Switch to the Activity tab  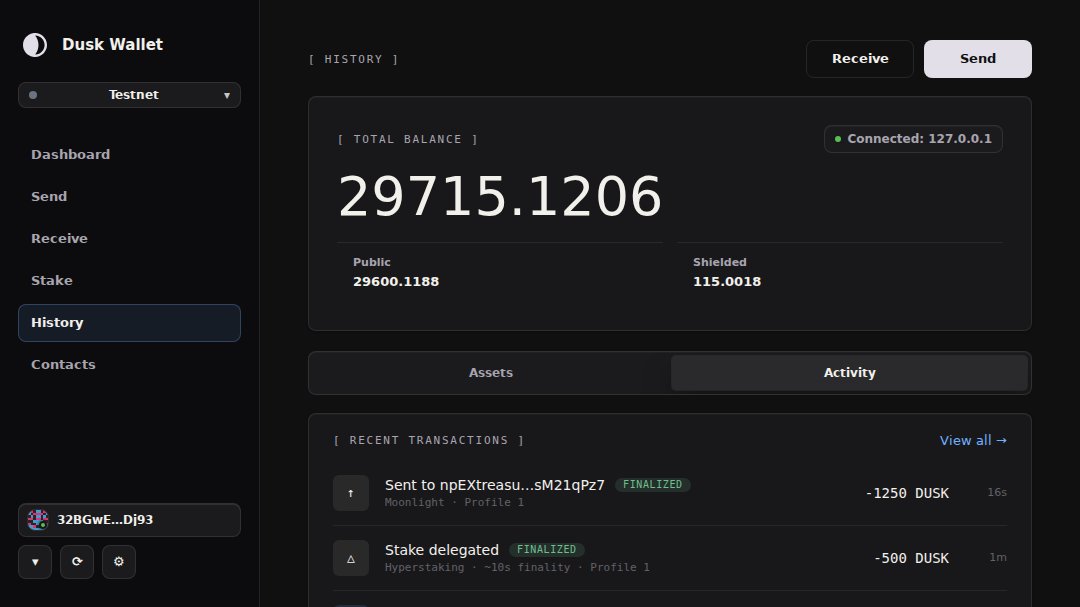(x=849, y=373)
